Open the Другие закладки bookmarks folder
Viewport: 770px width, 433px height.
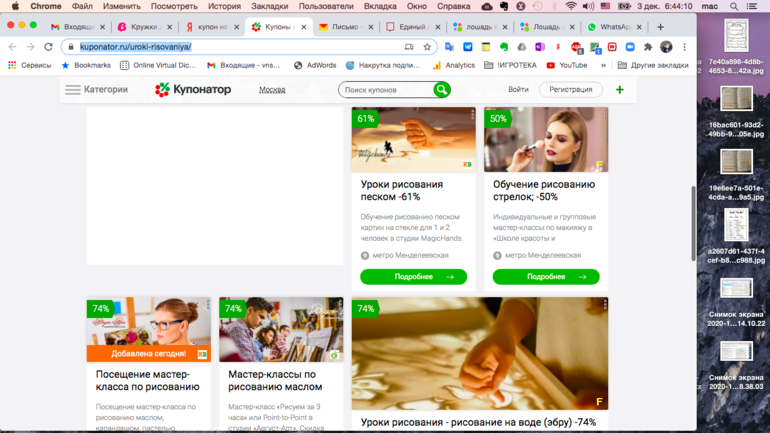coord(652,65)
